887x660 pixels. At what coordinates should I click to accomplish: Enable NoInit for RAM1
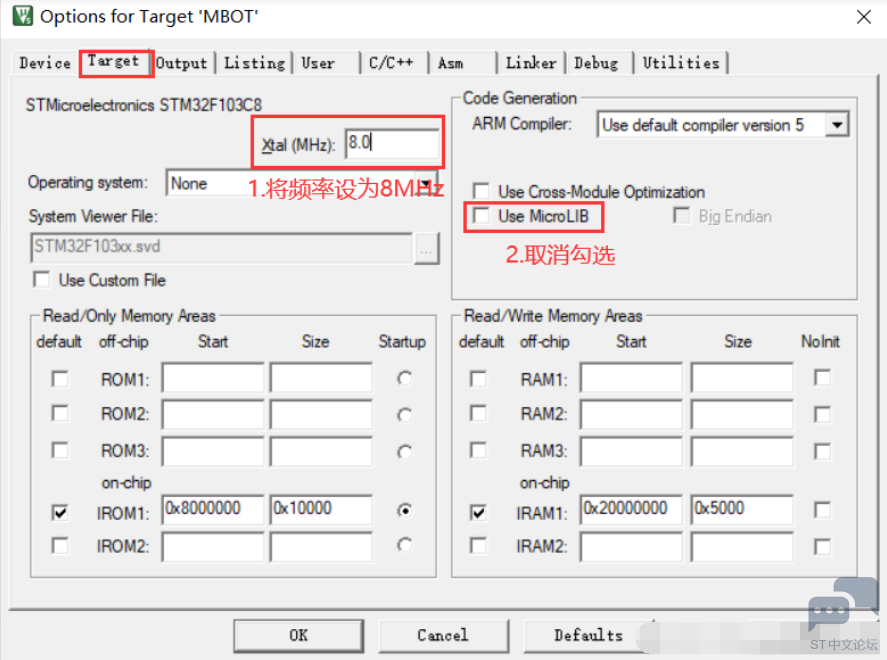[x=823, y=378]
